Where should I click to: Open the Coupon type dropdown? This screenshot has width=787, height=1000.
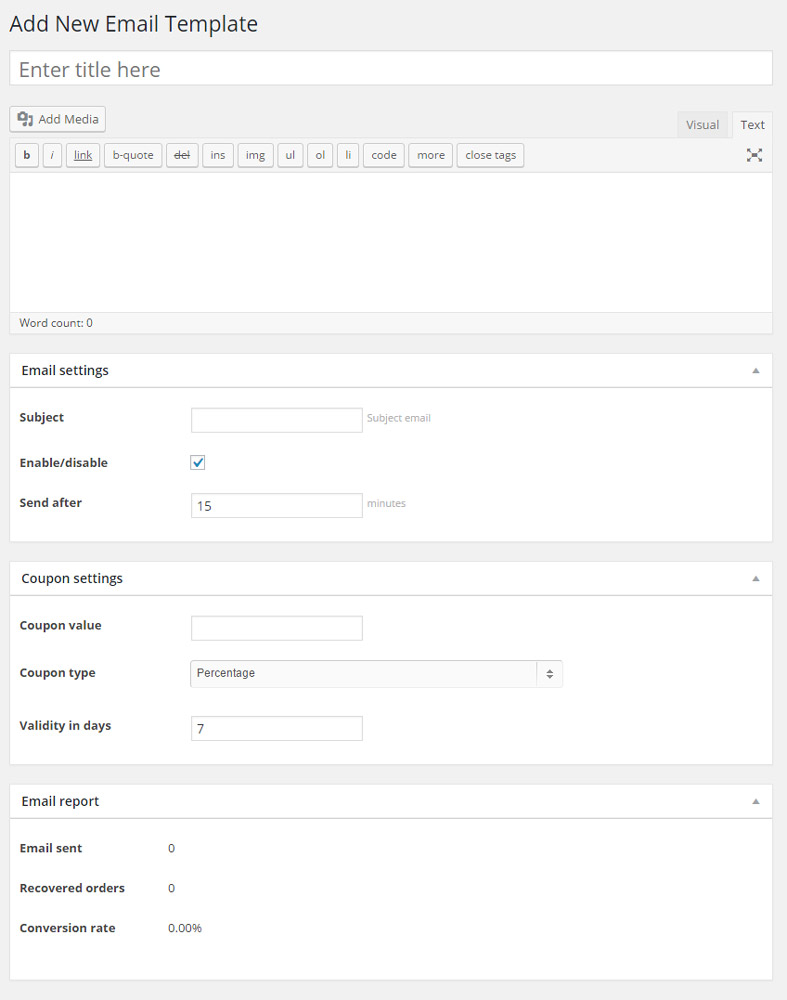click(376, 674)
